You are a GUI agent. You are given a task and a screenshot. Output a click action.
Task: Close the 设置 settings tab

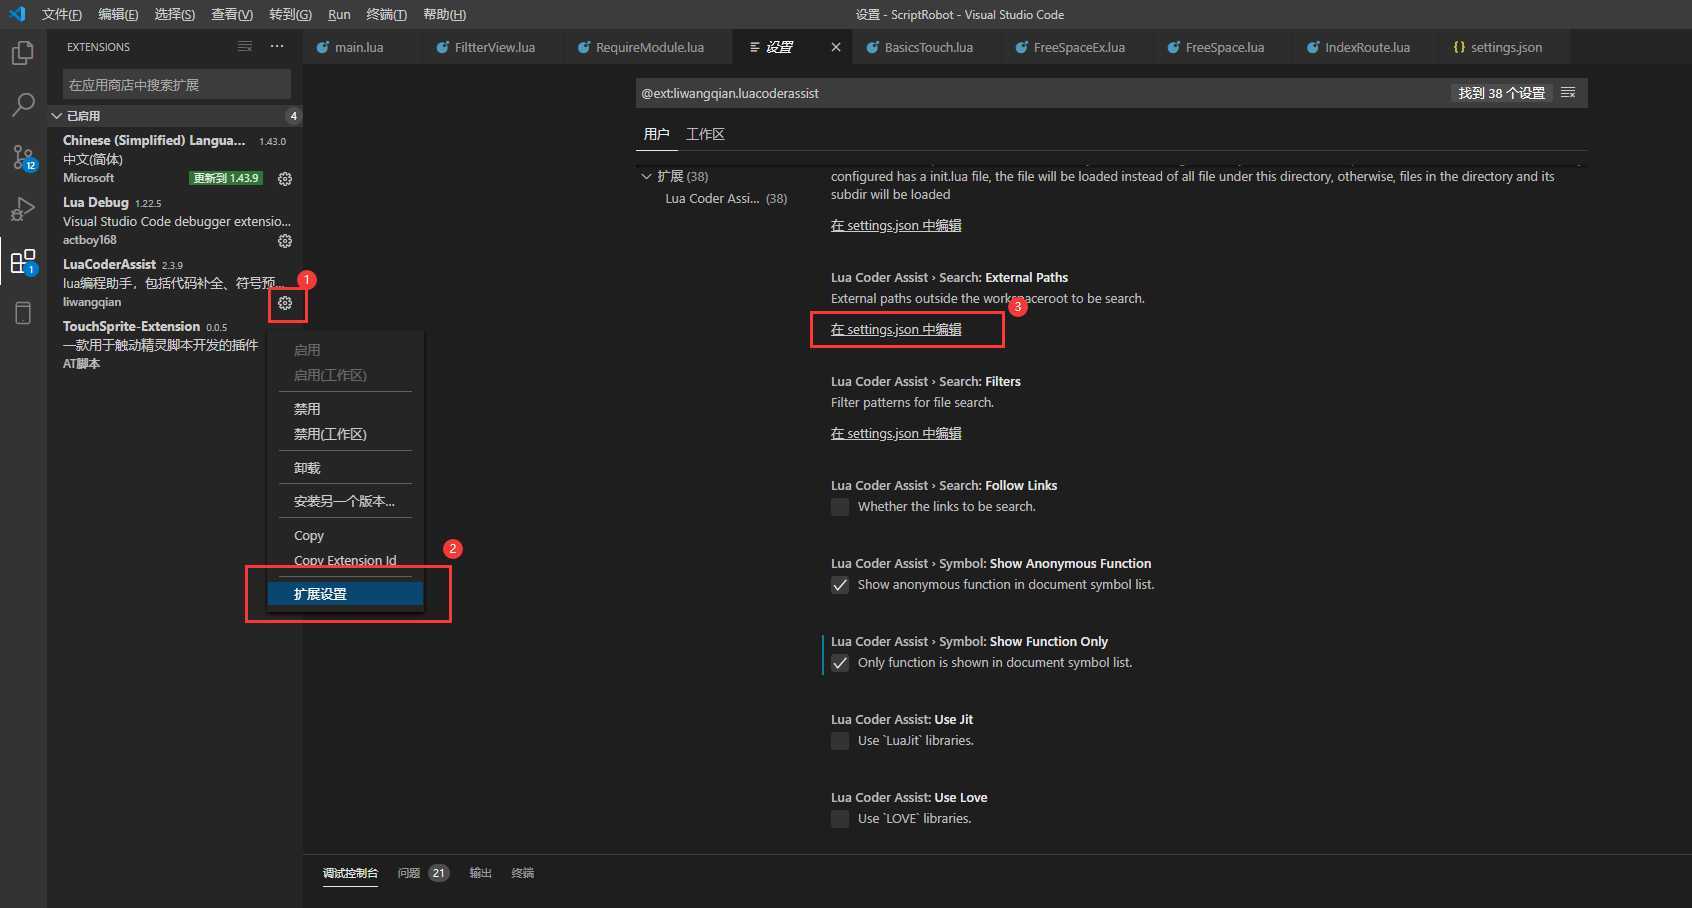pos(836,47)
